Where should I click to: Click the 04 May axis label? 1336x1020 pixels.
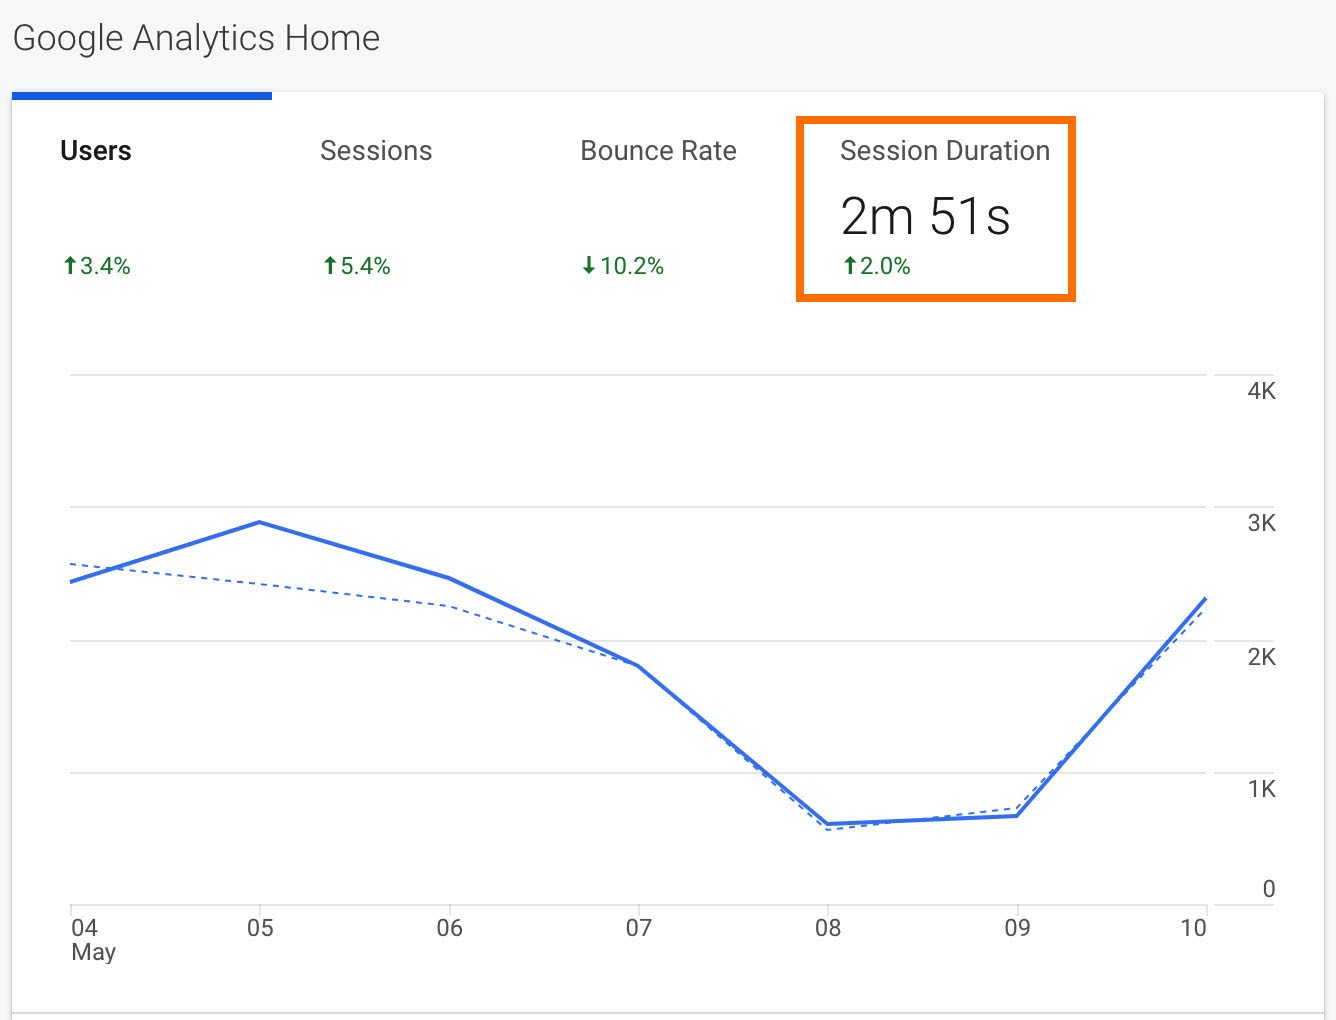[93, 940]
